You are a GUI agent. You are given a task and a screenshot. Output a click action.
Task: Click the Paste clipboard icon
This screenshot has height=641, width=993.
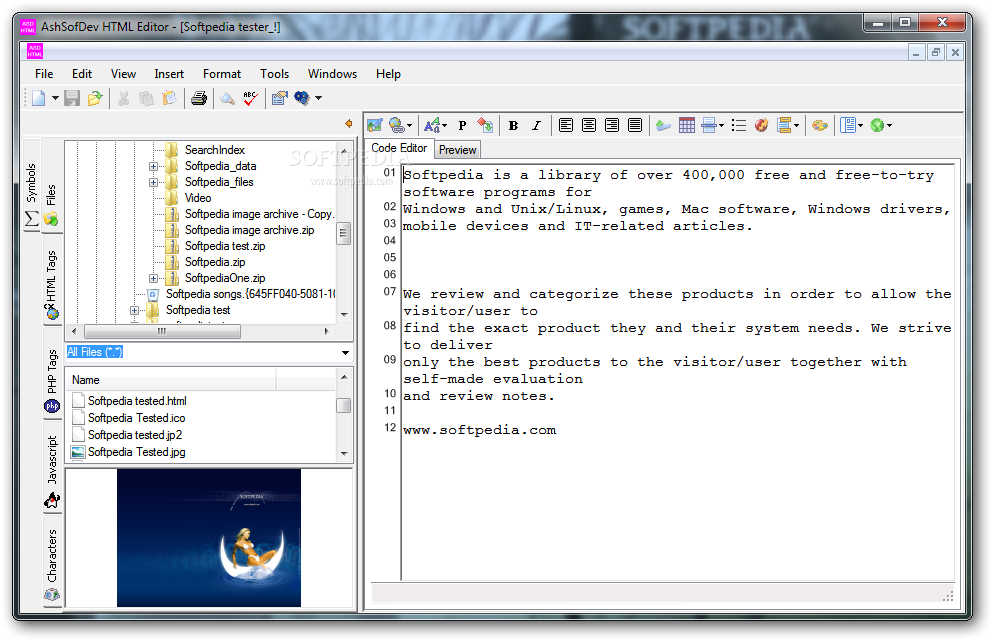pyautogui.click(x=169, y=98)
